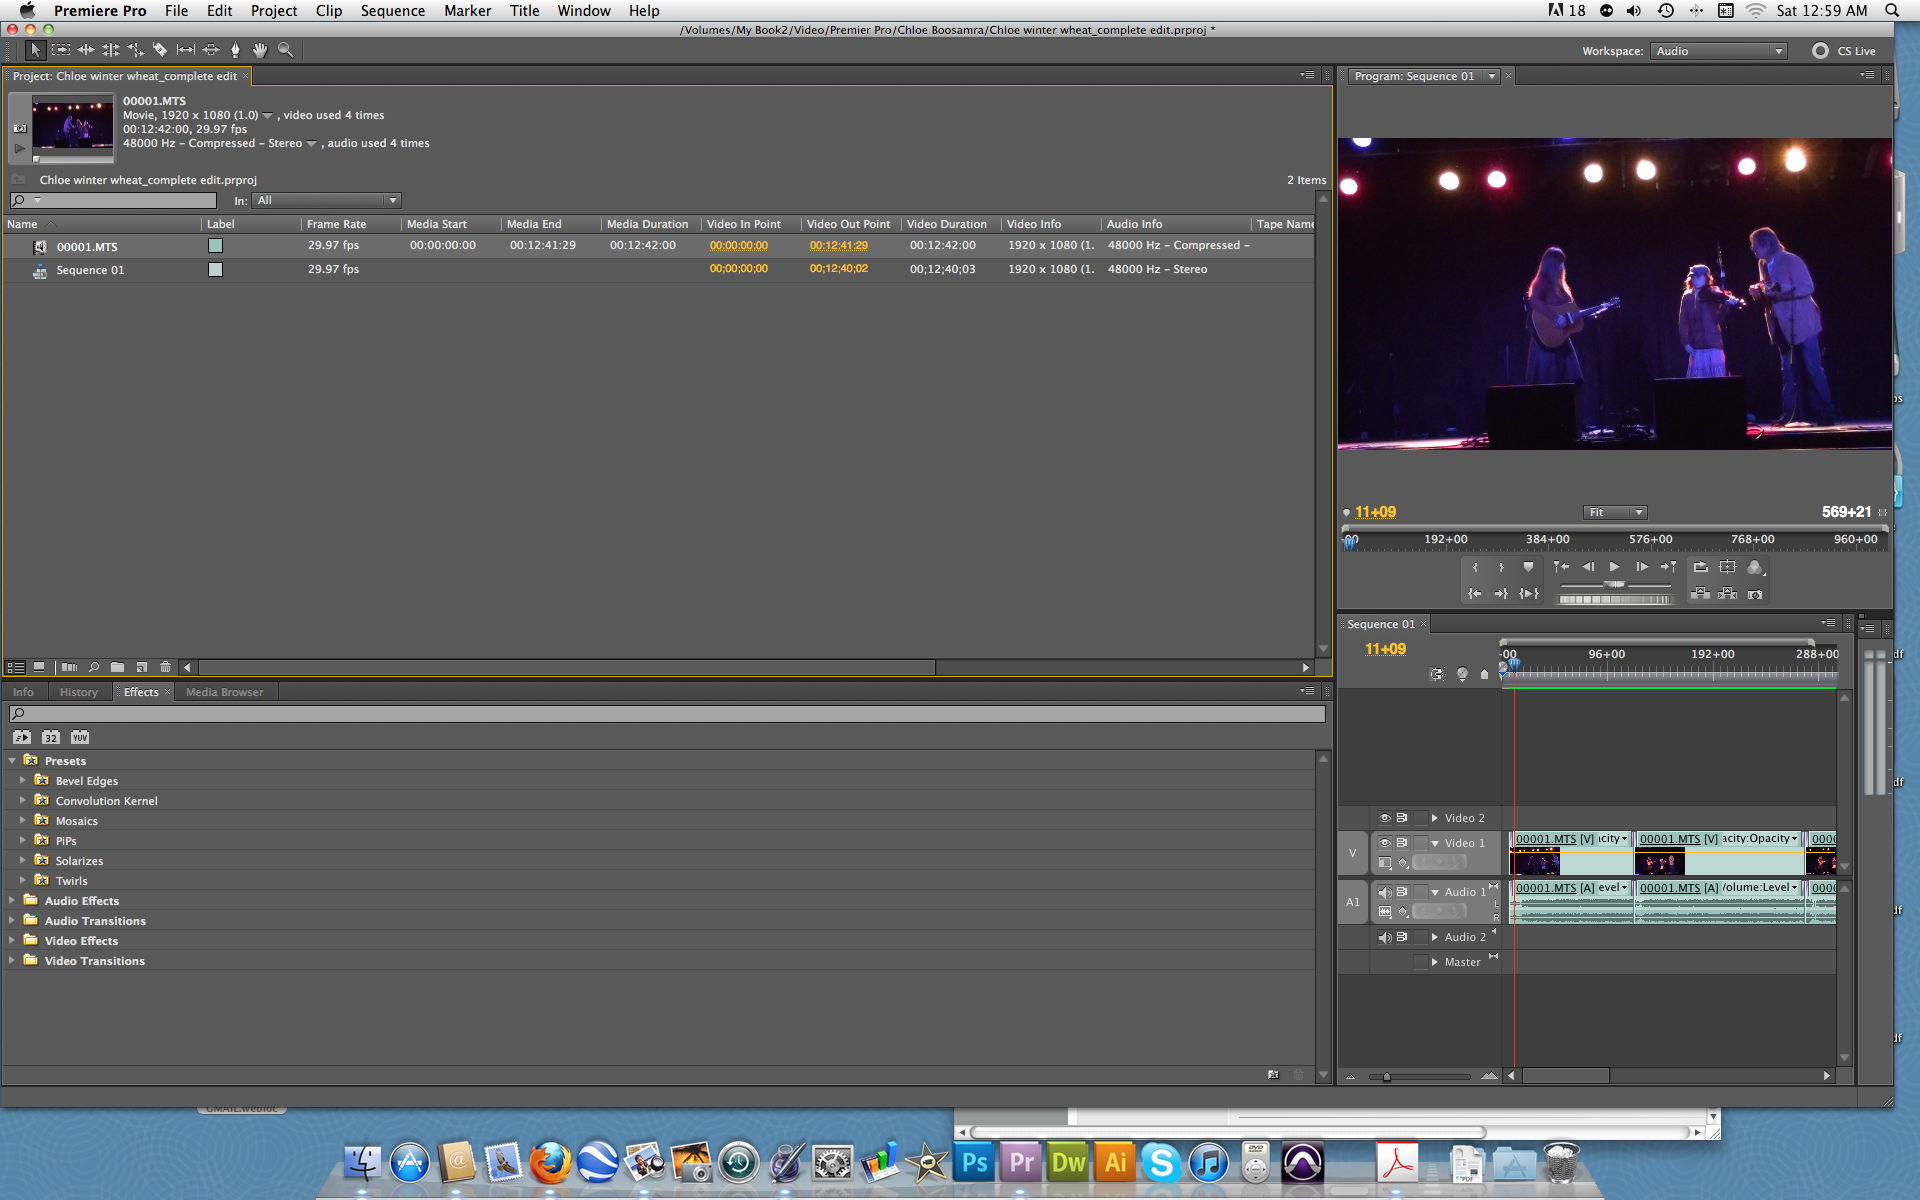Go to next marker in Program monitor
This screenshot has height=1200, width=1920.
1668,567
